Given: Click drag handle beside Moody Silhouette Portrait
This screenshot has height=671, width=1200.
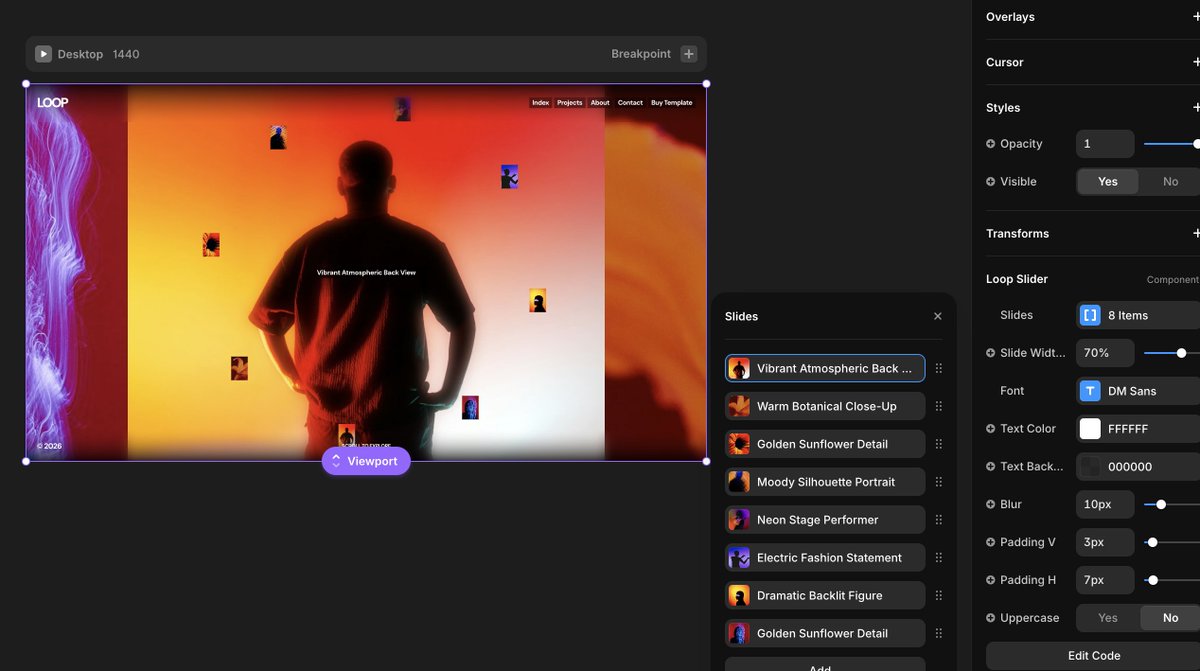Looking at the screenshot, I should 938,482.
